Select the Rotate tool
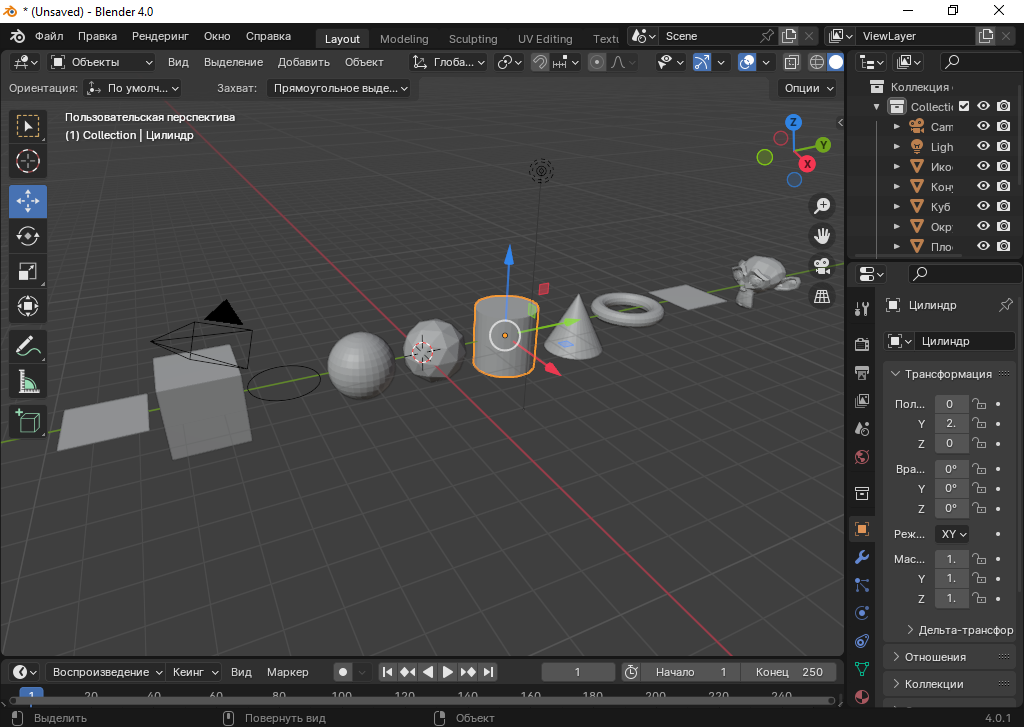The width and height of the screenshot is (1024, 727). [28, 236]
